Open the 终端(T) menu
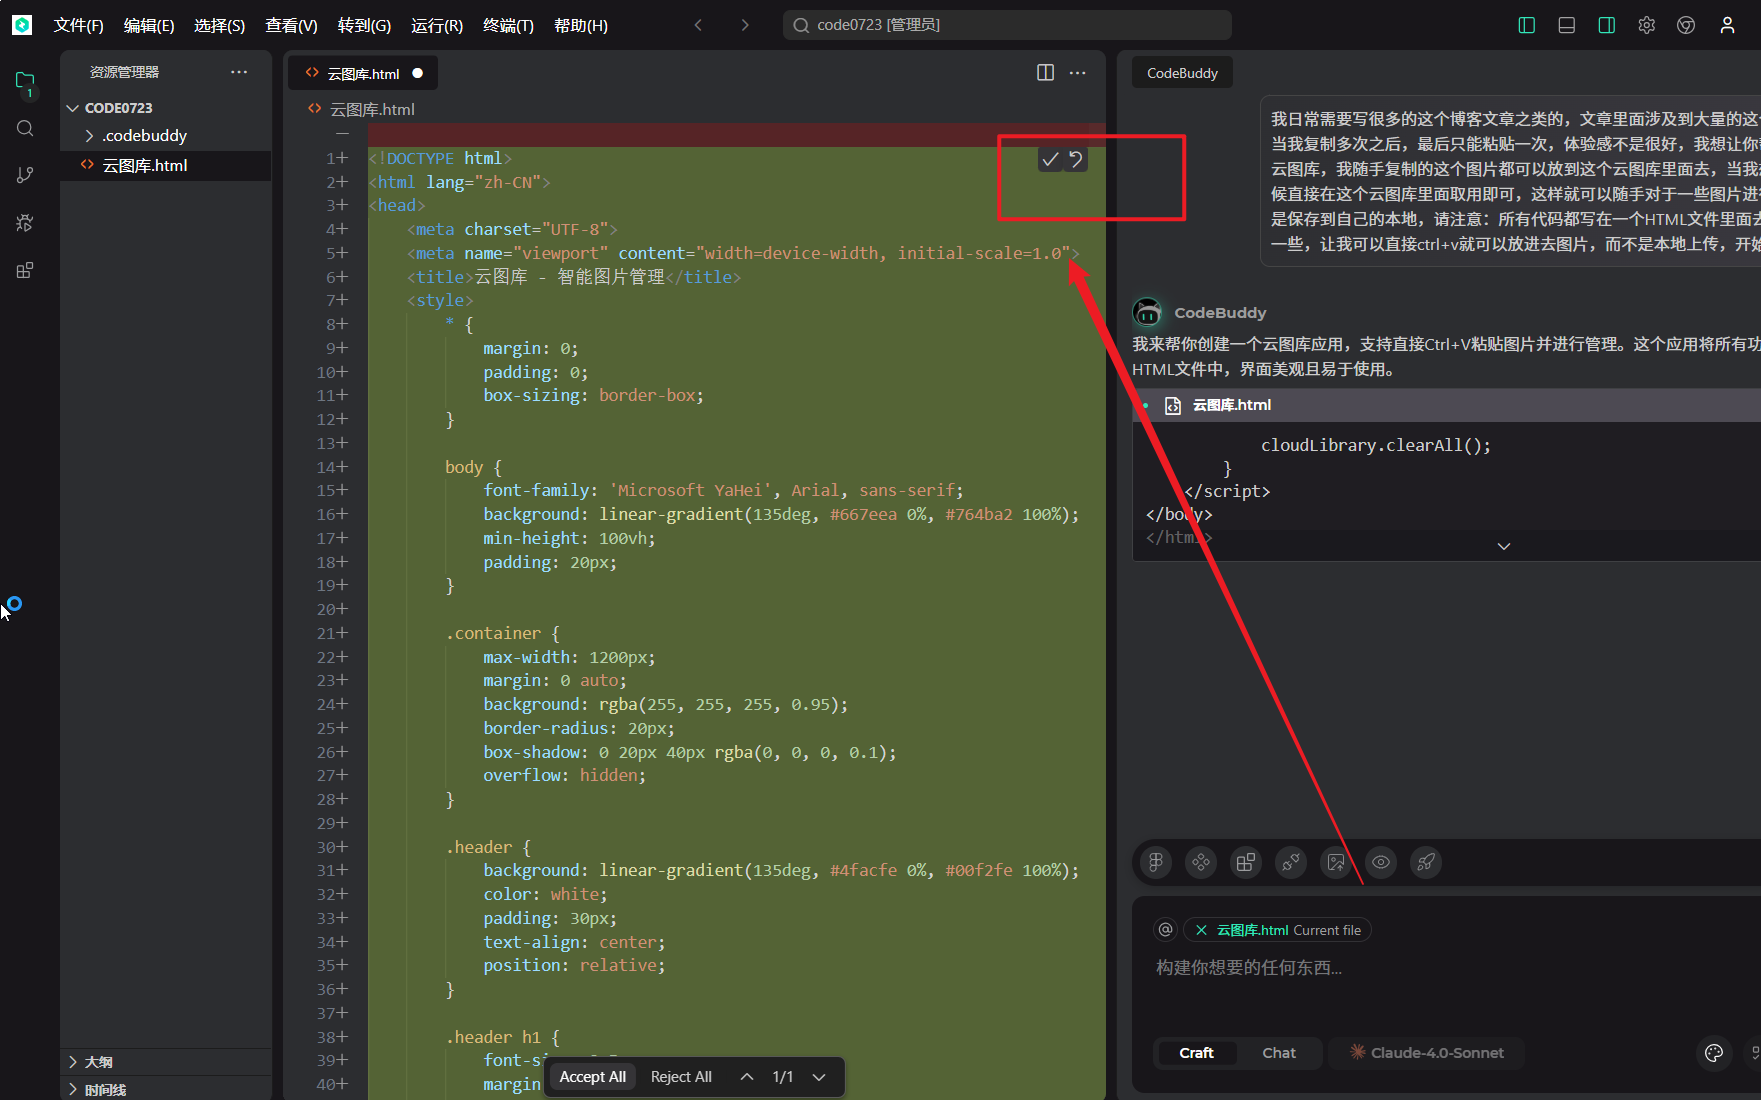1761x1100 pixels. click(x=508, y=25)
